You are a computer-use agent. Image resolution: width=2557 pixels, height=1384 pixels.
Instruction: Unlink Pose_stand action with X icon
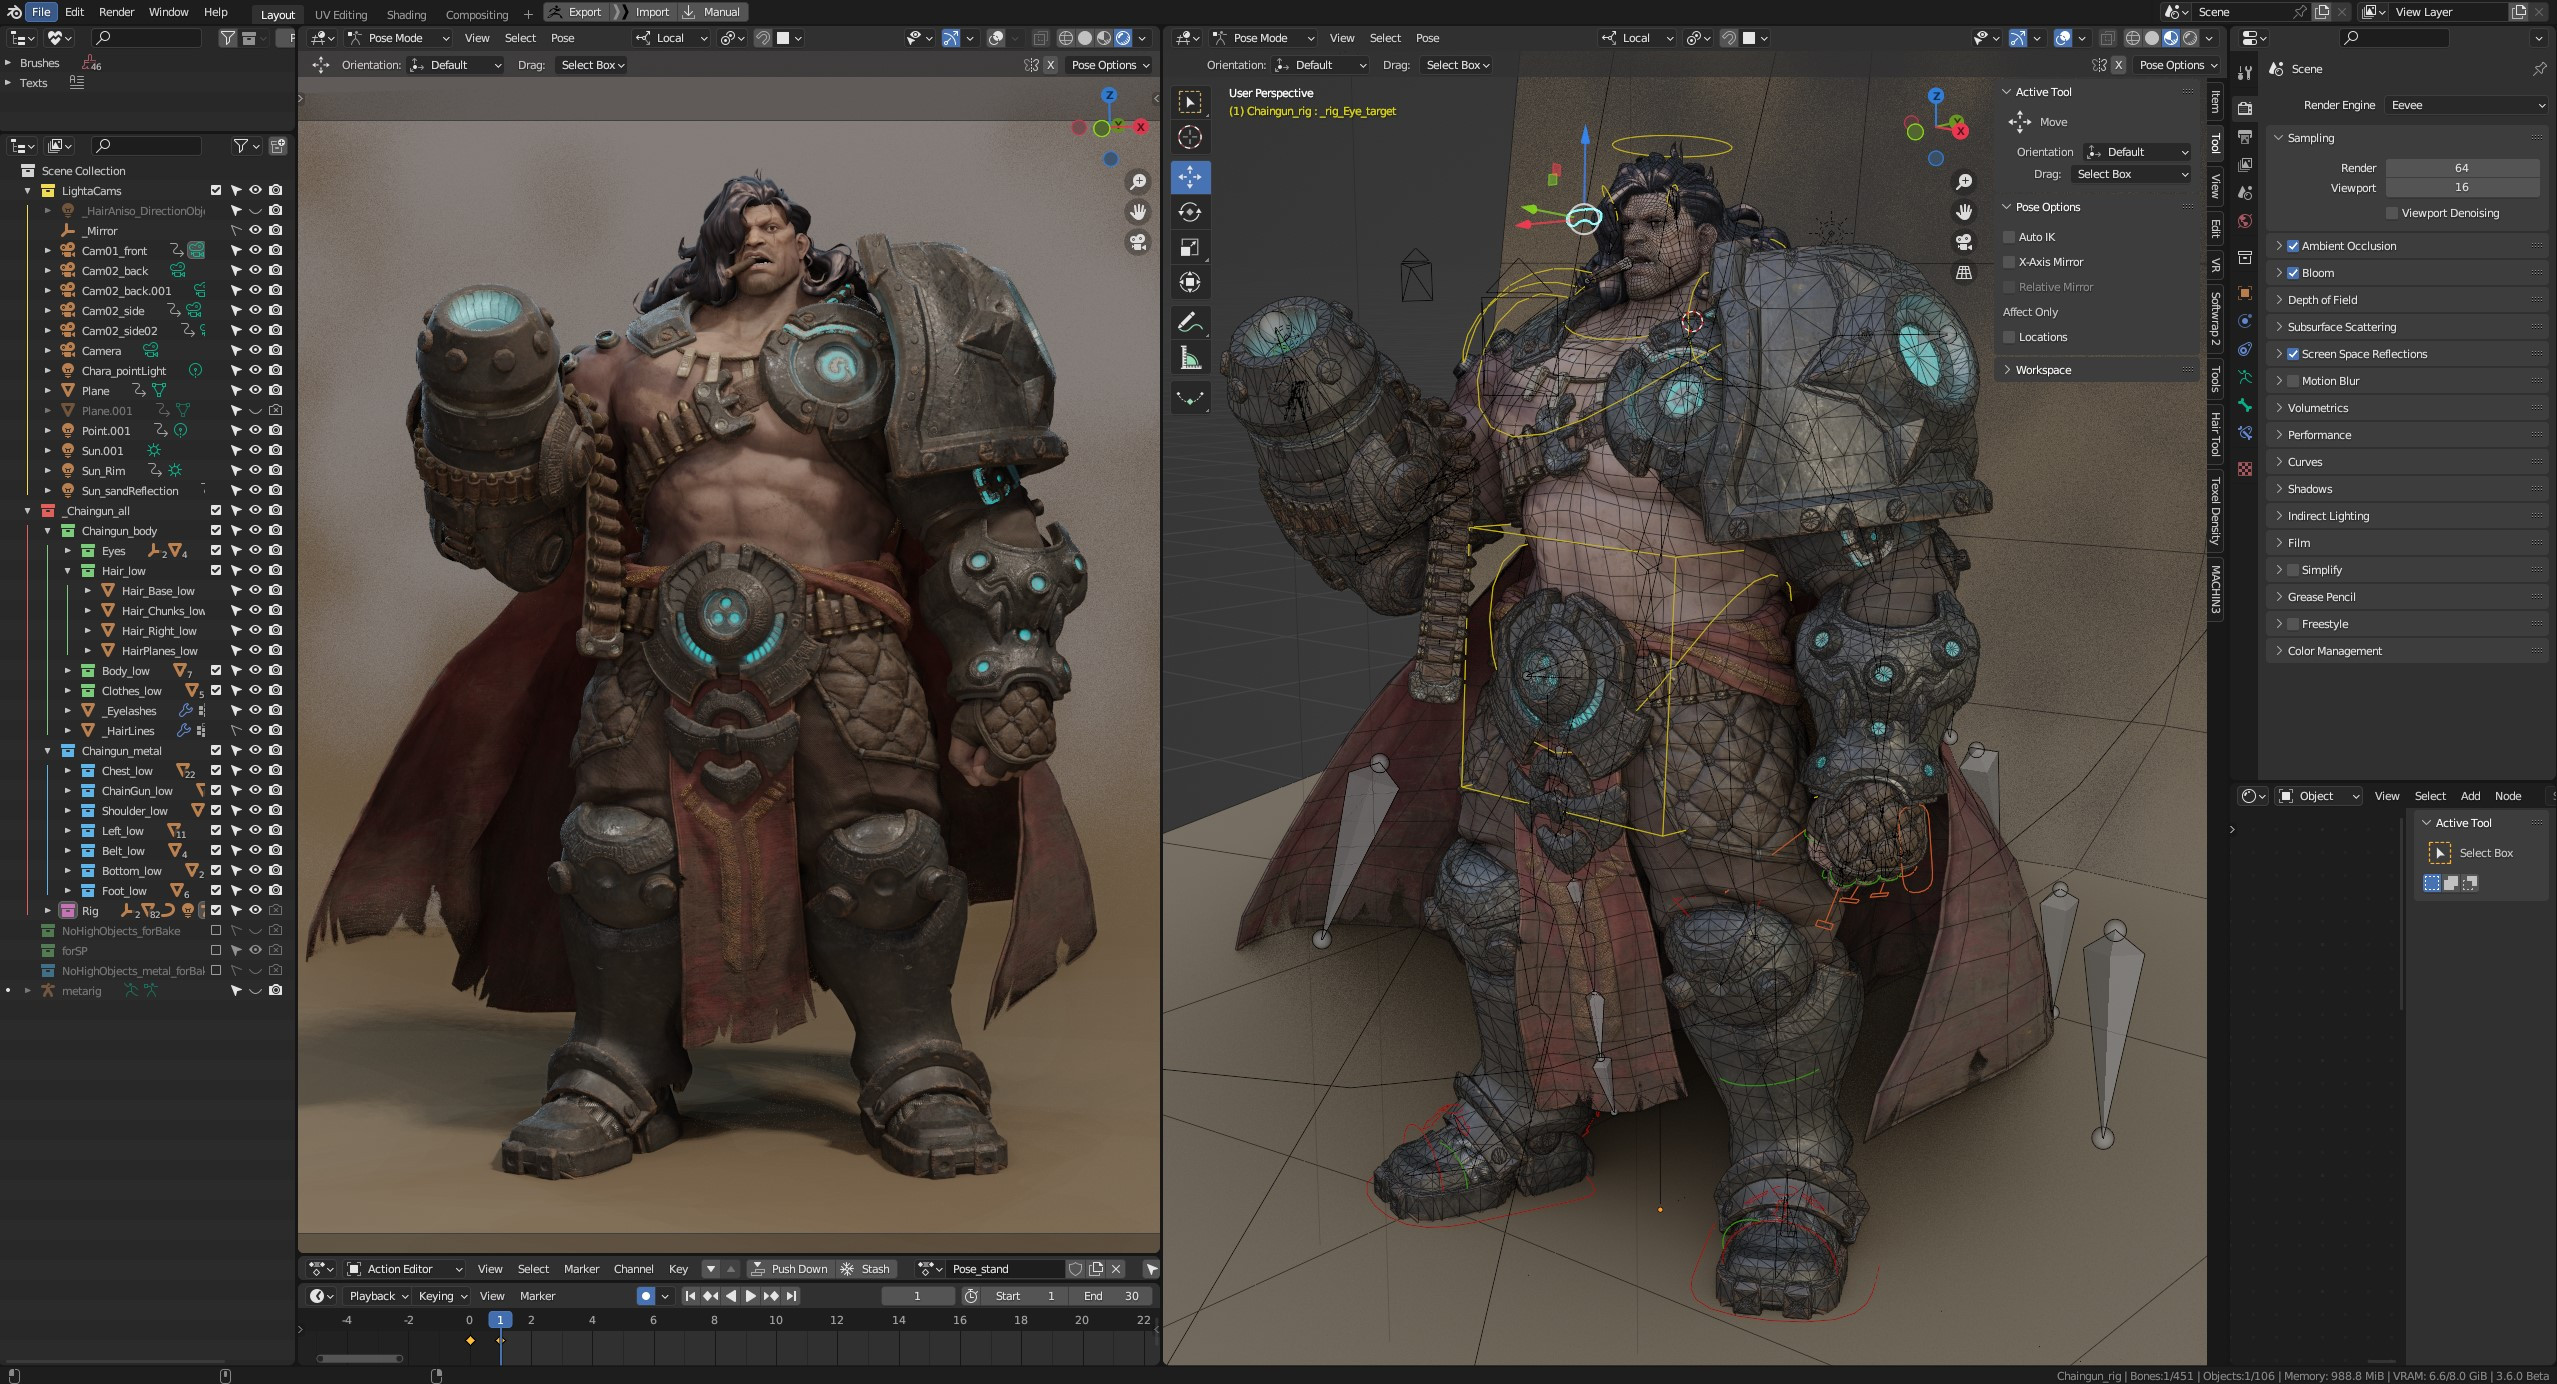click(1116, 1269)
